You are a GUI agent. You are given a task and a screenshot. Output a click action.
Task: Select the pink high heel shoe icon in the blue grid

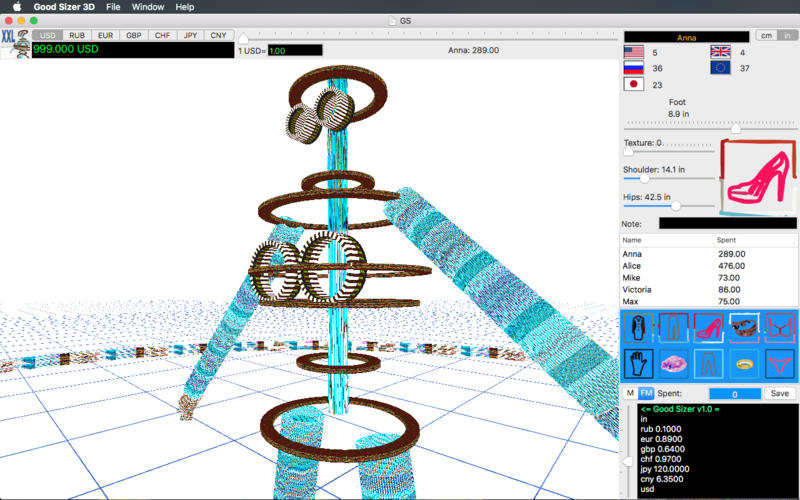709,327
